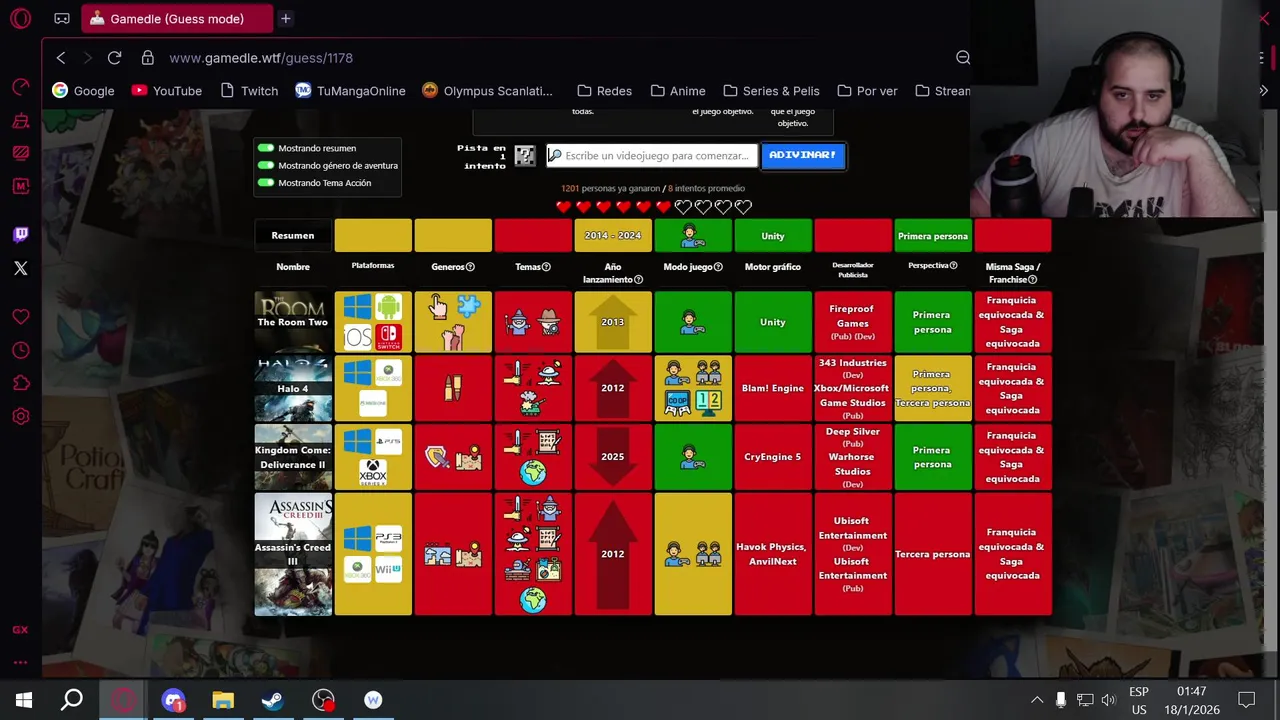
Task: Expand the Redes bookmarks folder
Action: click(604, 91)
